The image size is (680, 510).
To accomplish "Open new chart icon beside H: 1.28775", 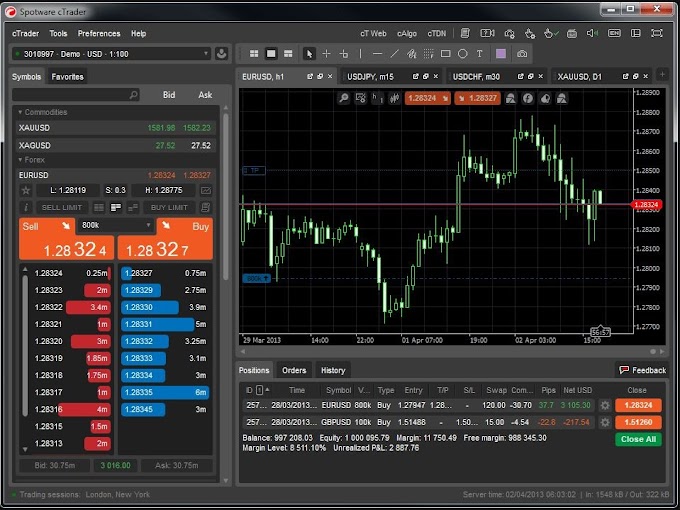I will pos(206,190).
